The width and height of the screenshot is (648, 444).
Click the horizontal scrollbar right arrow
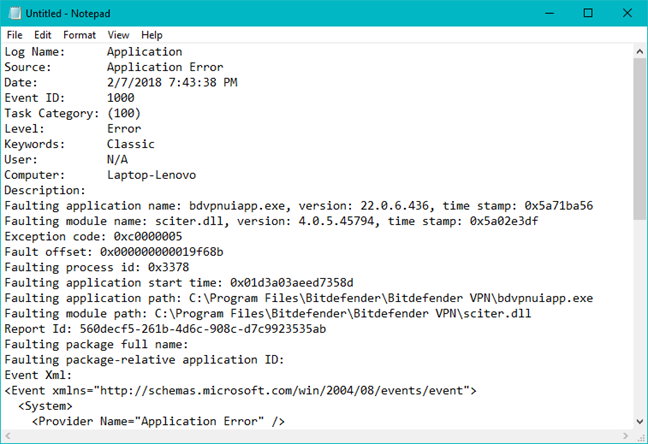click(626, 436)
